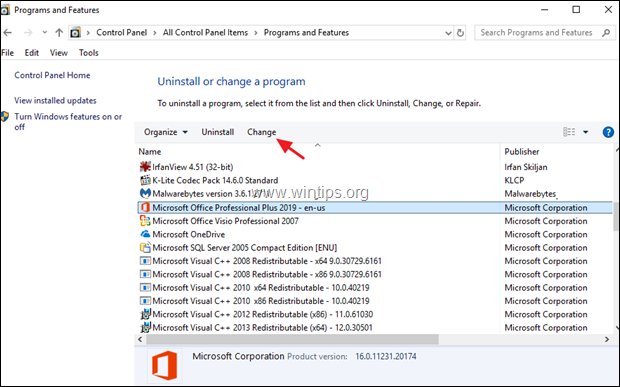Go forward with the right arrow
Screen dimensions: 620x387
(x=28, y=33)
